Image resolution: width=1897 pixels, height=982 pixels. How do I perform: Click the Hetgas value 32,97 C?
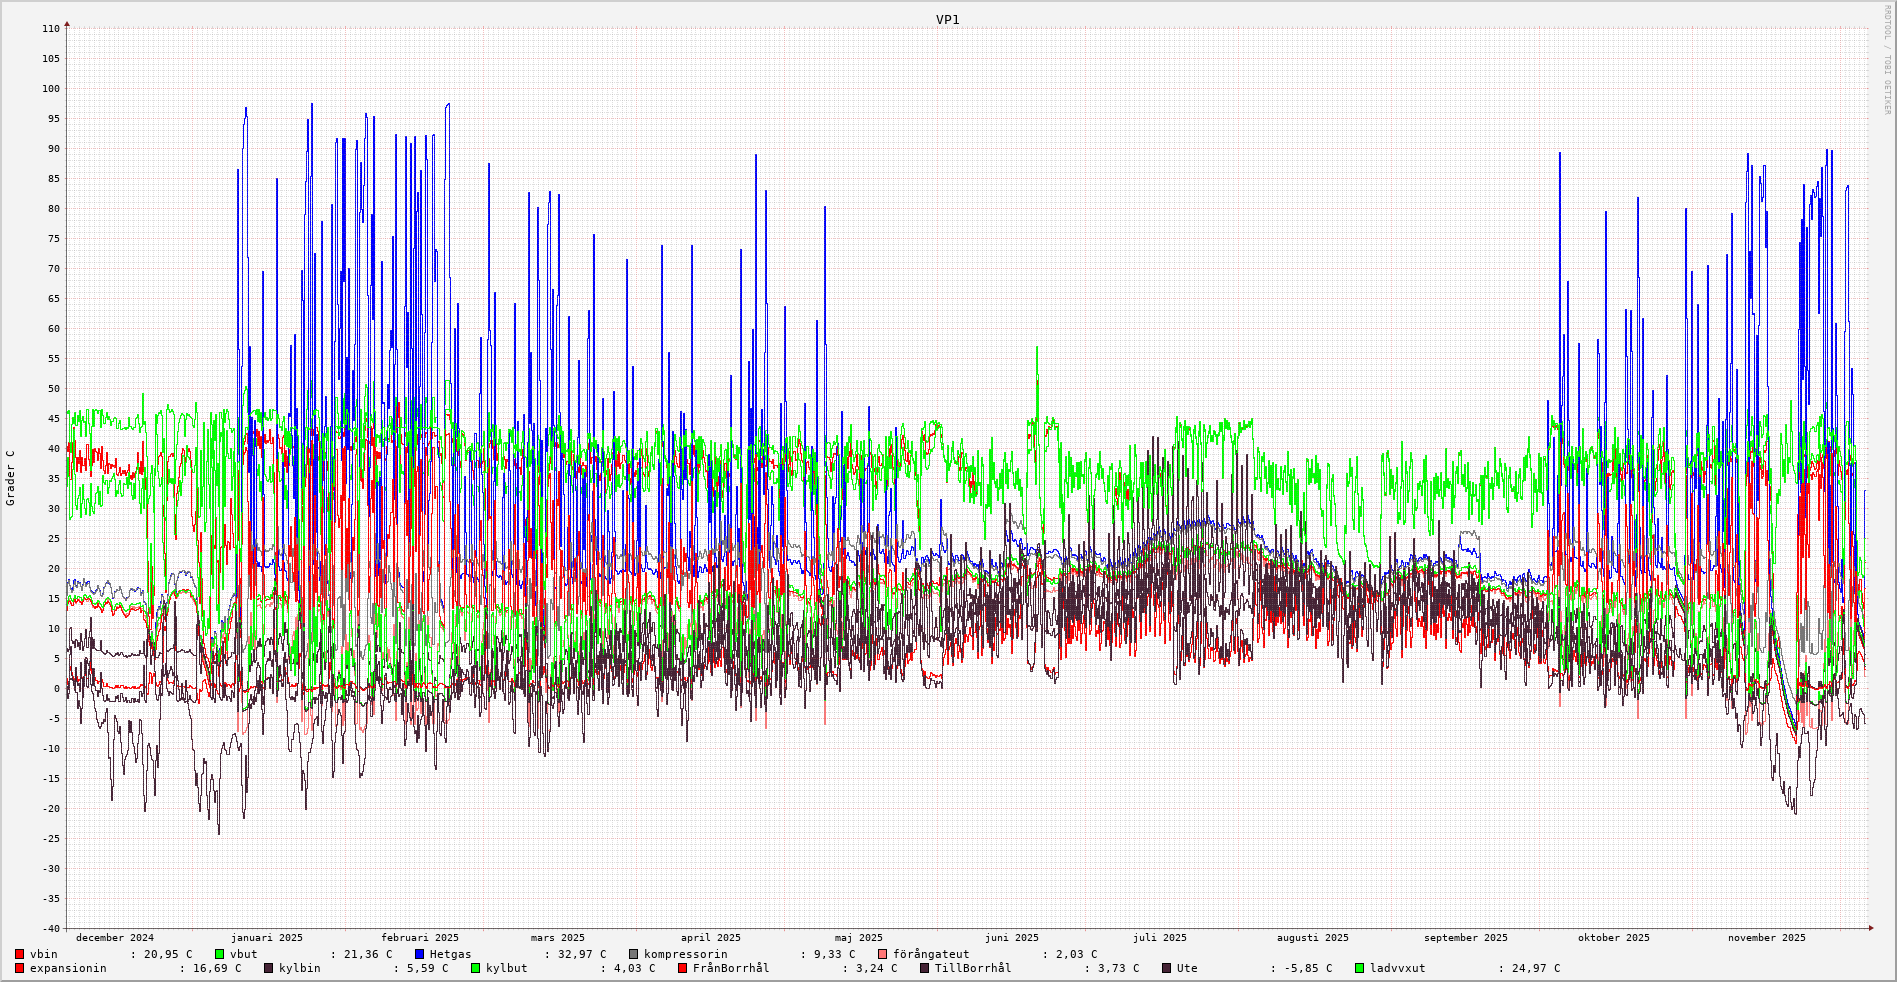pyautogui.click(x=575, y=954)
